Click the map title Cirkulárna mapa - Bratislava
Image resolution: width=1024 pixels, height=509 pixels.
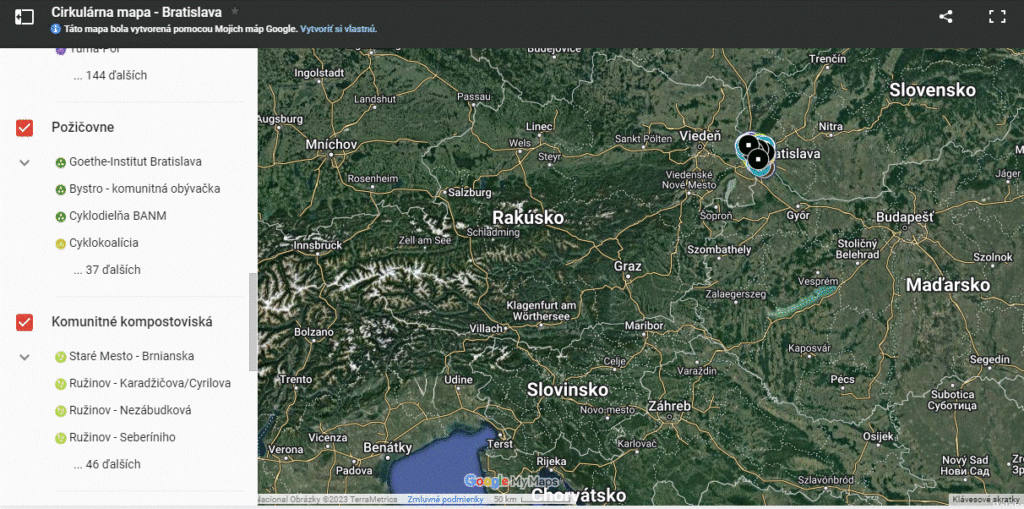(136, 12)
